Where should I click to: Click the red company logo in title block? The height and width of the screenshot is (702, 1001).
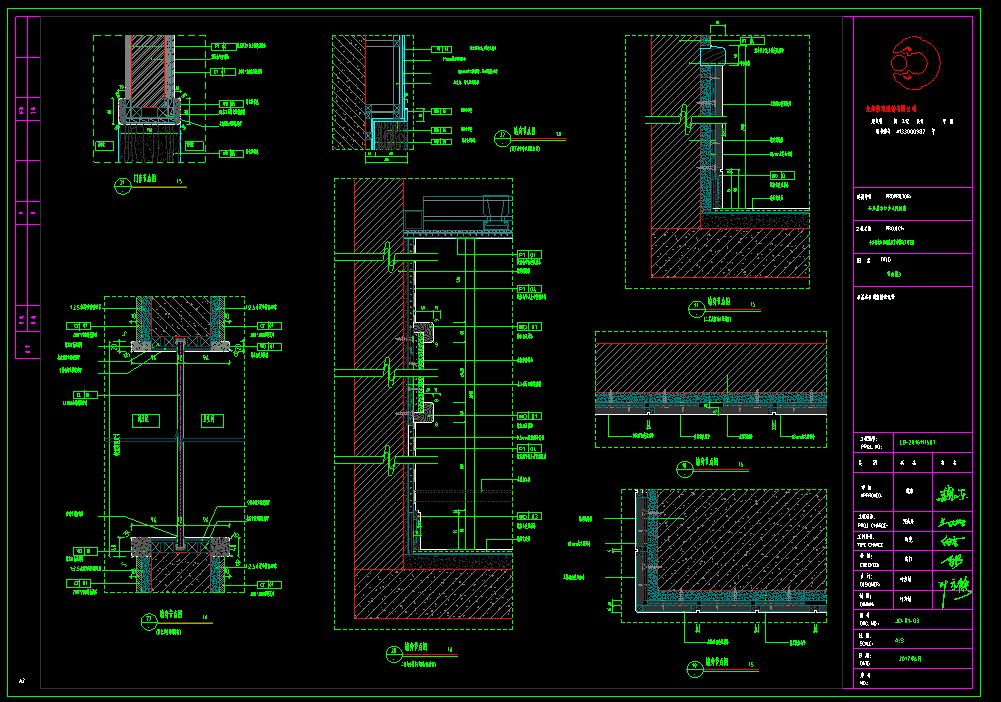(x=912, y=63)
